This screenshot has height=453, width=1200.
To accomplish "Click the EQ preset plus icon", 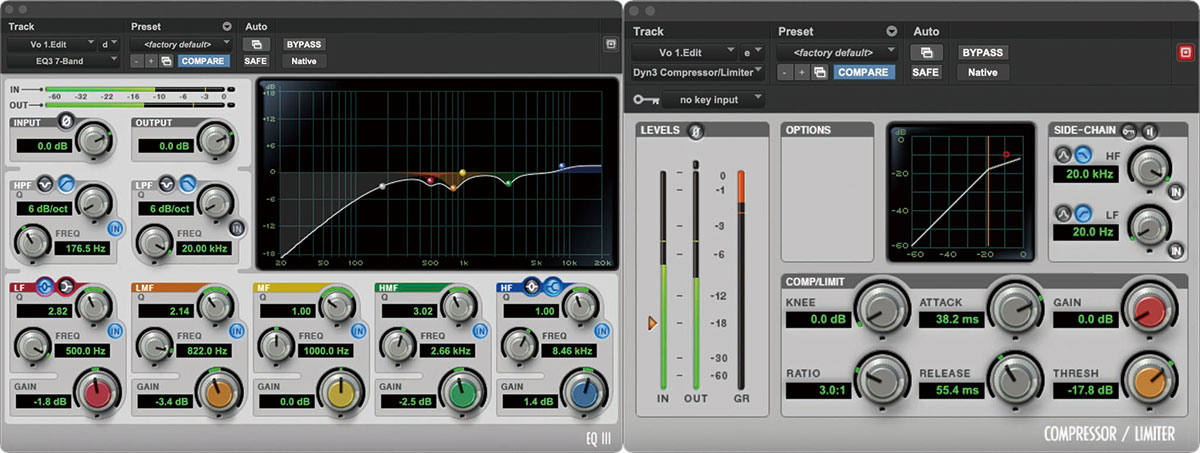I will point(151,61).
